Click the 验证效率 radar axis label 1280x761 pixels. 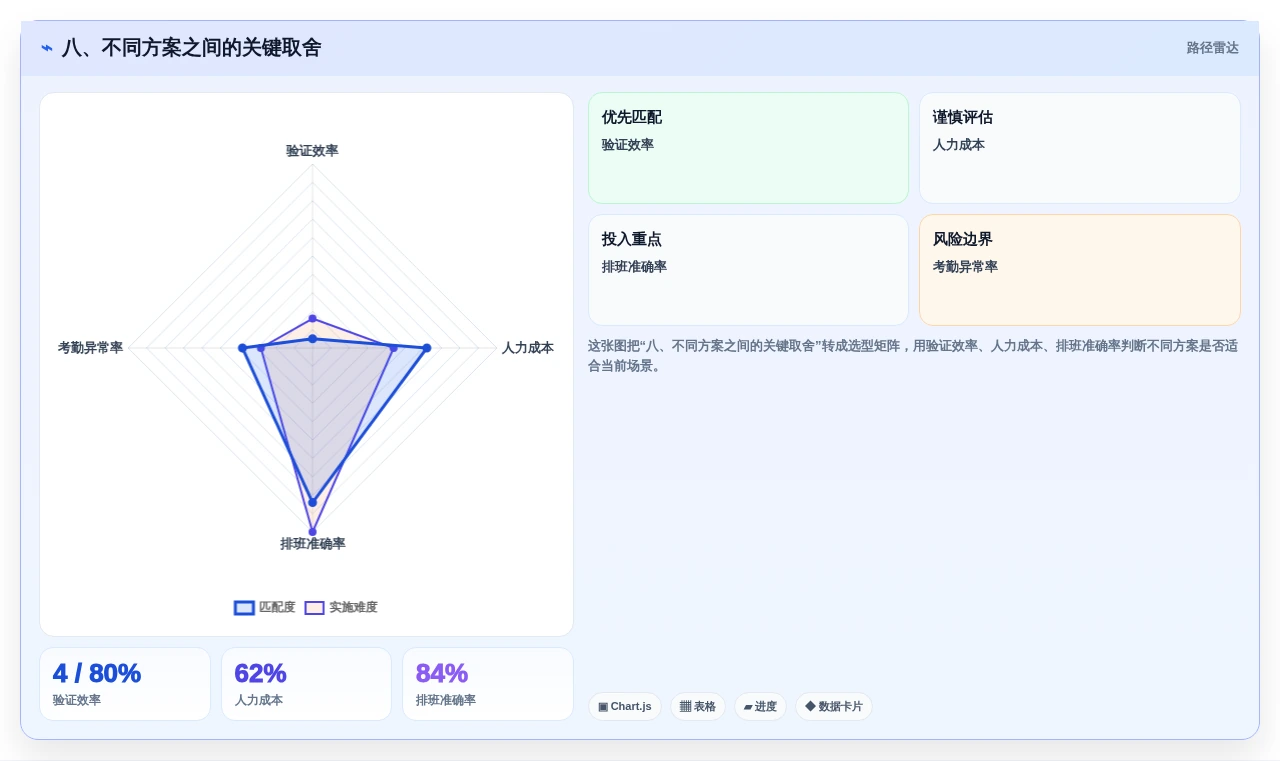(312, 151)
